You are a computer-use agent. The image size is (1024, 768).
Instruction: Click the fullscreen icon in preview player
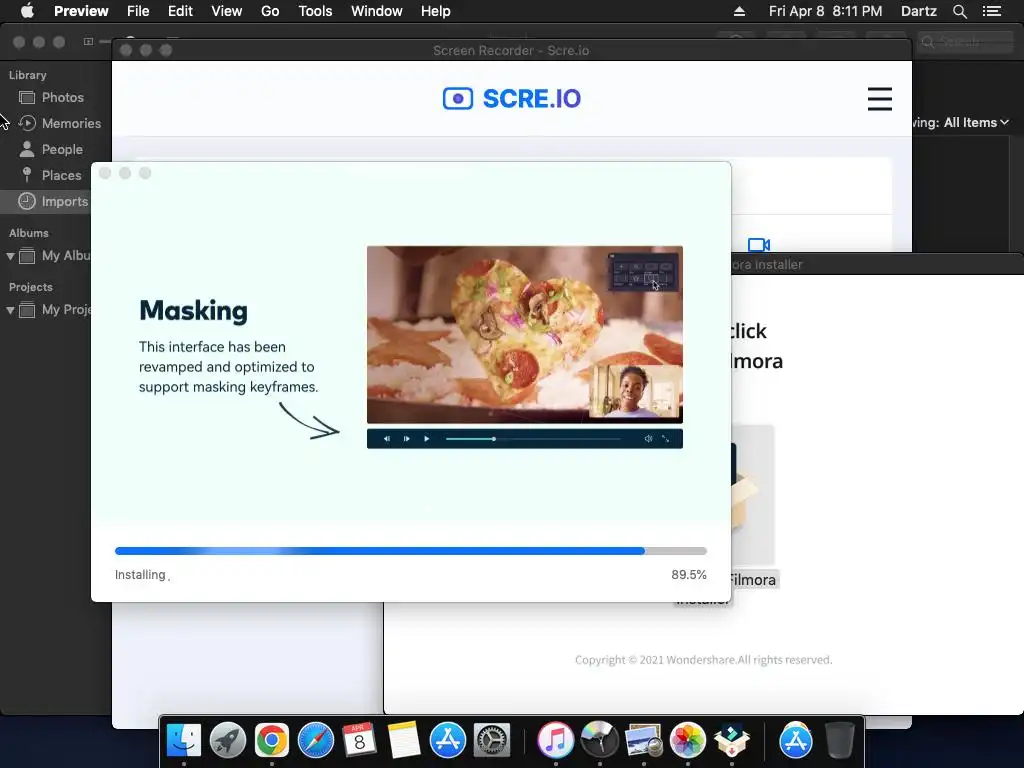click(x=665, y=439)
